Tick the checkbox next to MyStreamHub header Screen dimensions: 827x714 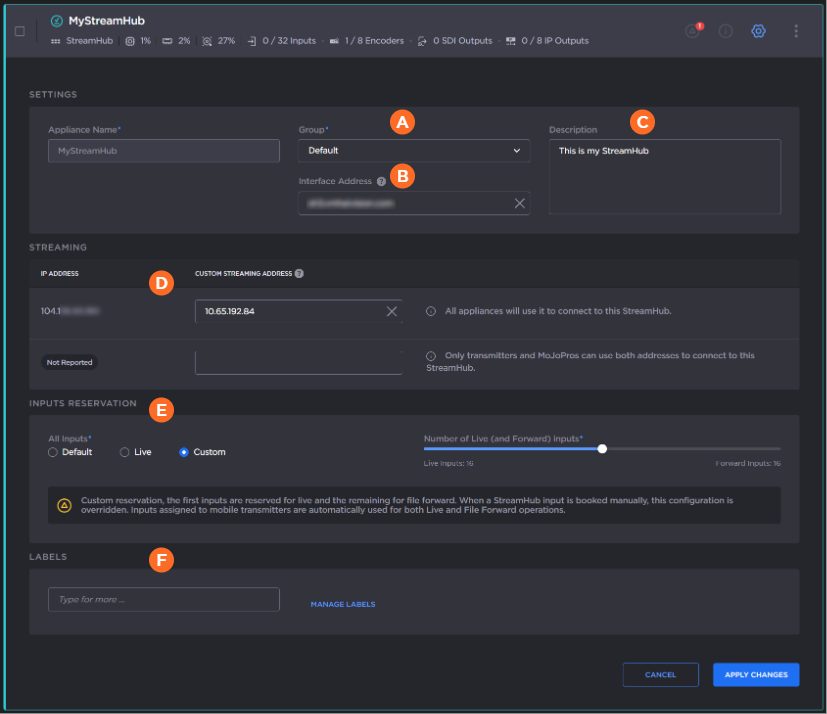[20, 31]
